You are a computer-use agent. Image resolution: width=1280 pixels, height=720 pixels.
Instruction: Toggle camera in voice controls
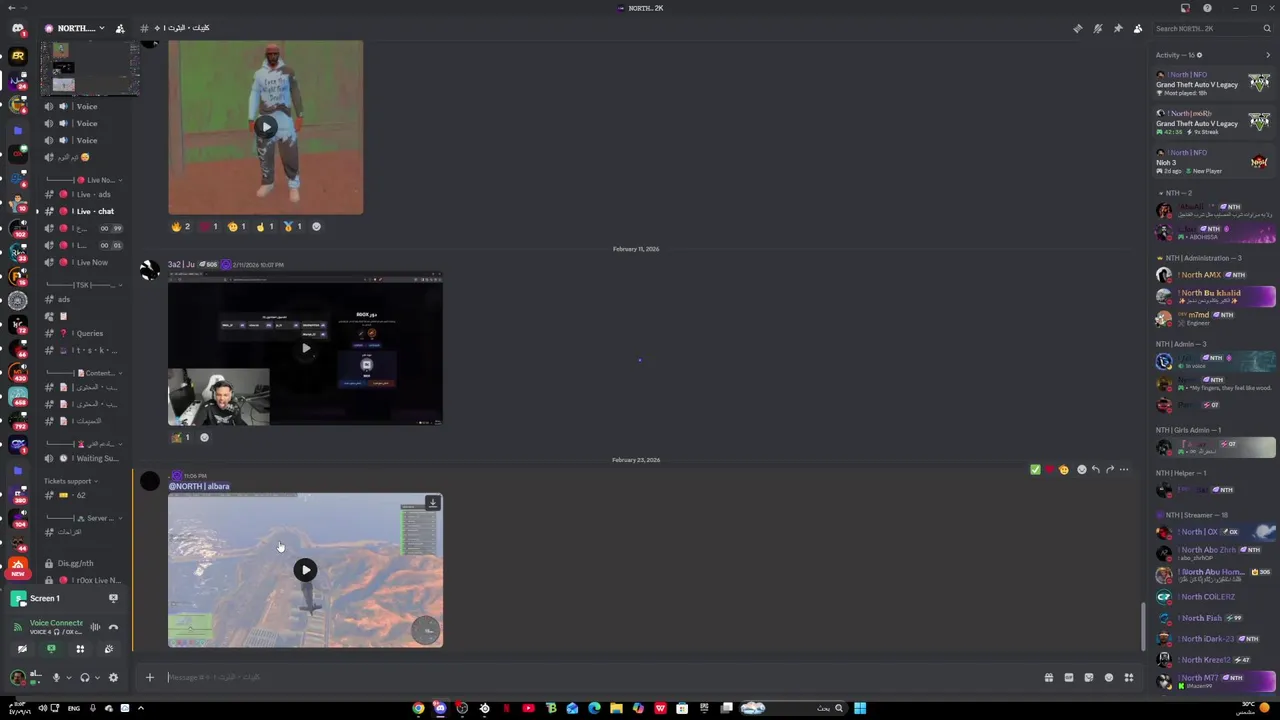point(22,649)
